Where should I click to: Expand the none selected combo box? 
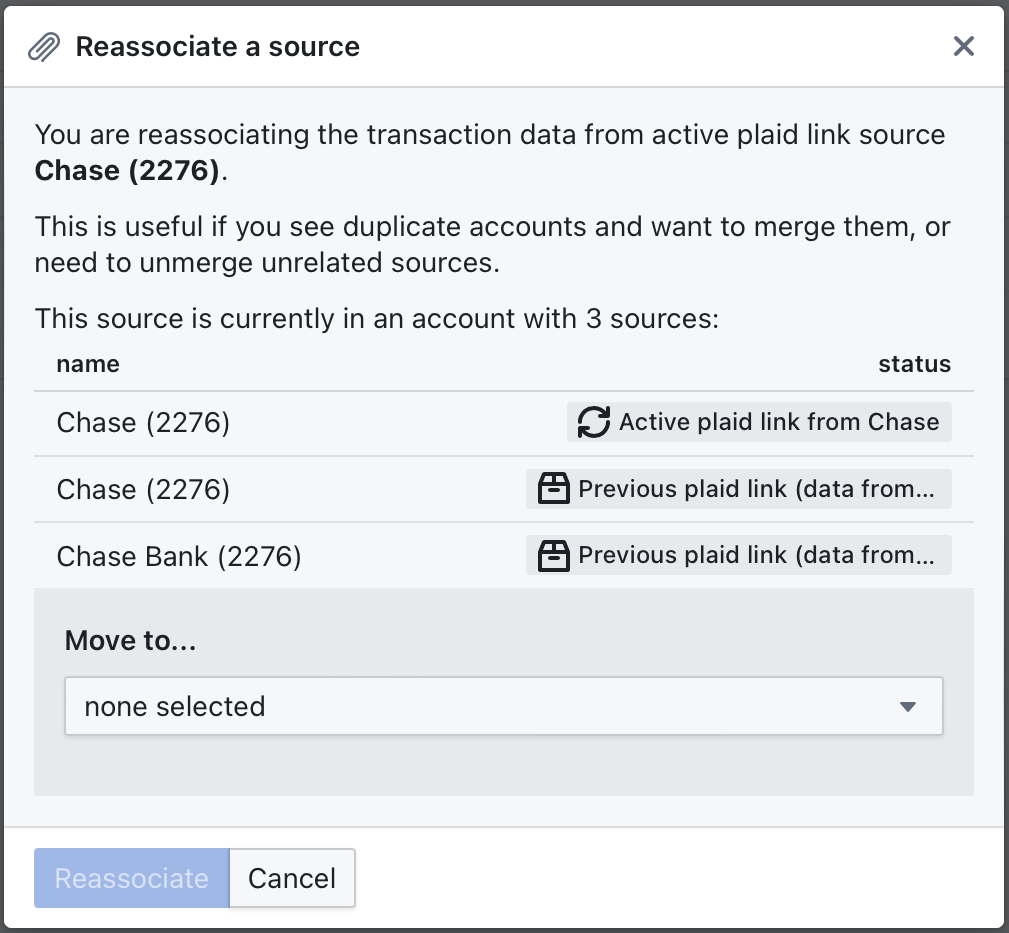point(504,706)
